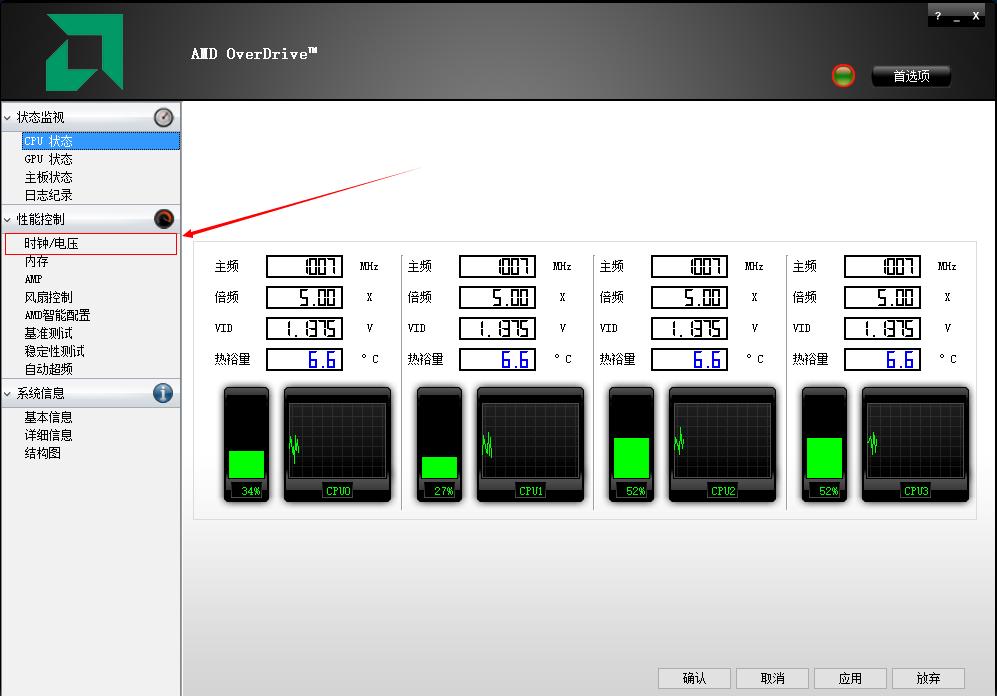Click the AMD emblem icon on the 性能控制 header
Screen dimensions: 997x696
[163, 219]
